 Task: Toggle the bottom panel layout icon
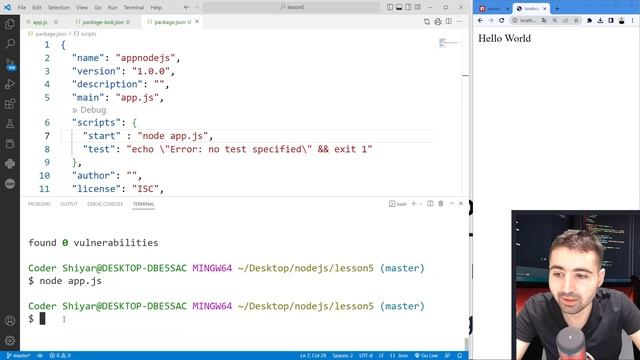[x=399, y=7]
